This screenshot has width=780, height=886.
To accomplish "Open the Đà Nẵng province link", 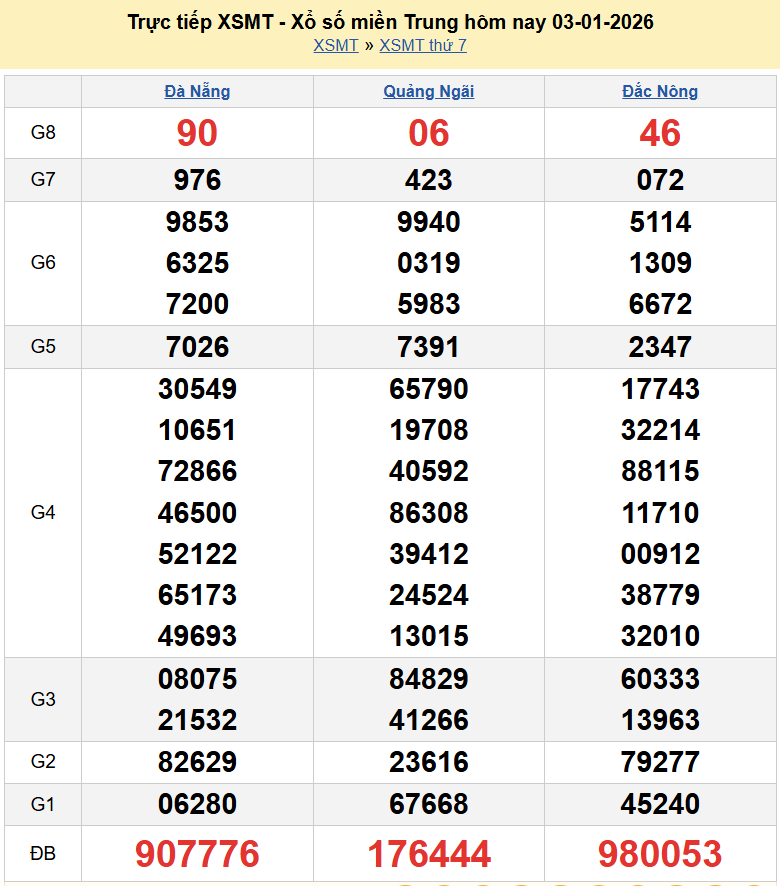I will click(197, 91).
